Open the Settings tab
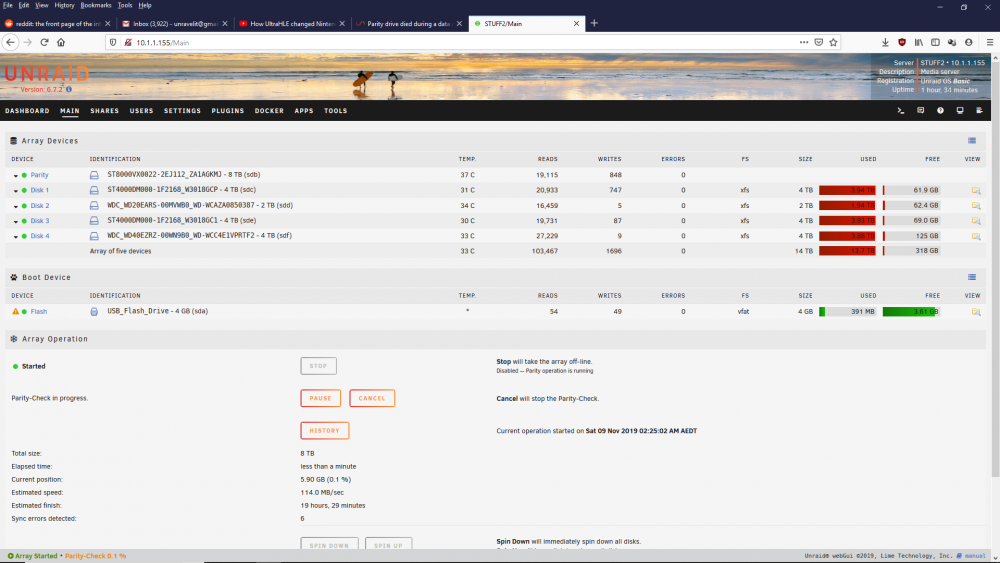 pyautogui.click(x=182, y=111)
